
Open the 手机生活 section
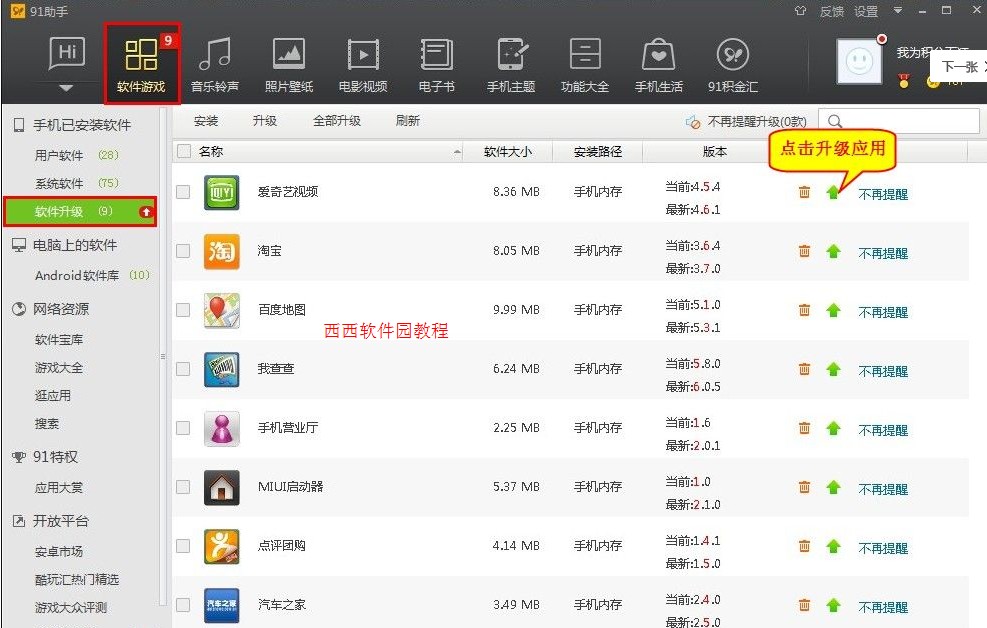pyautogui.click(x=658, y=64)
